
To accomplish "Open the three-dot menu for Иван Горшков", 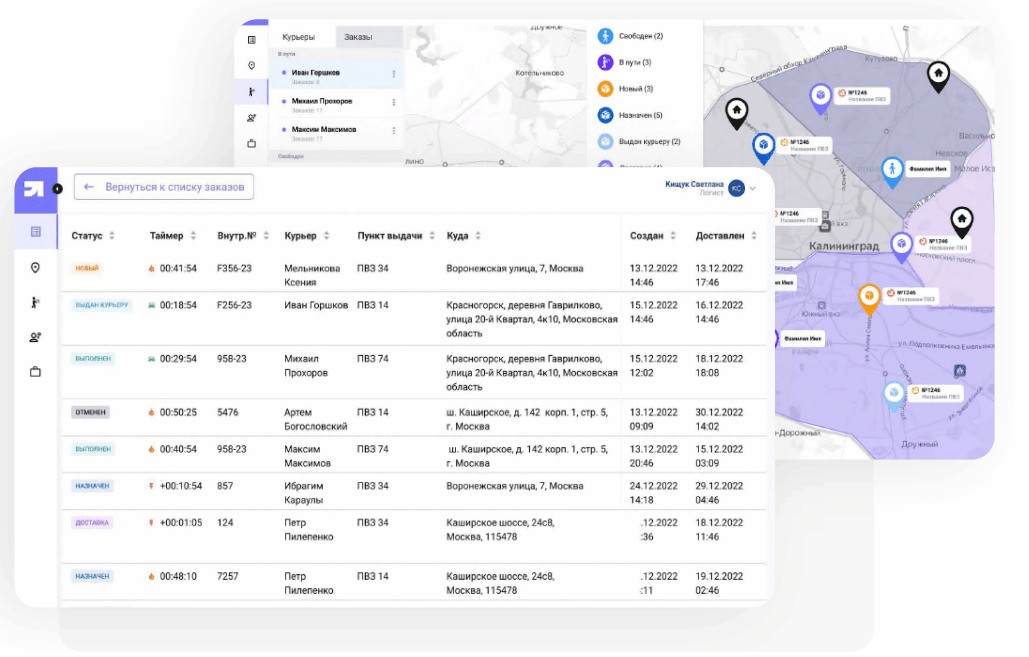I will point(393,74).
